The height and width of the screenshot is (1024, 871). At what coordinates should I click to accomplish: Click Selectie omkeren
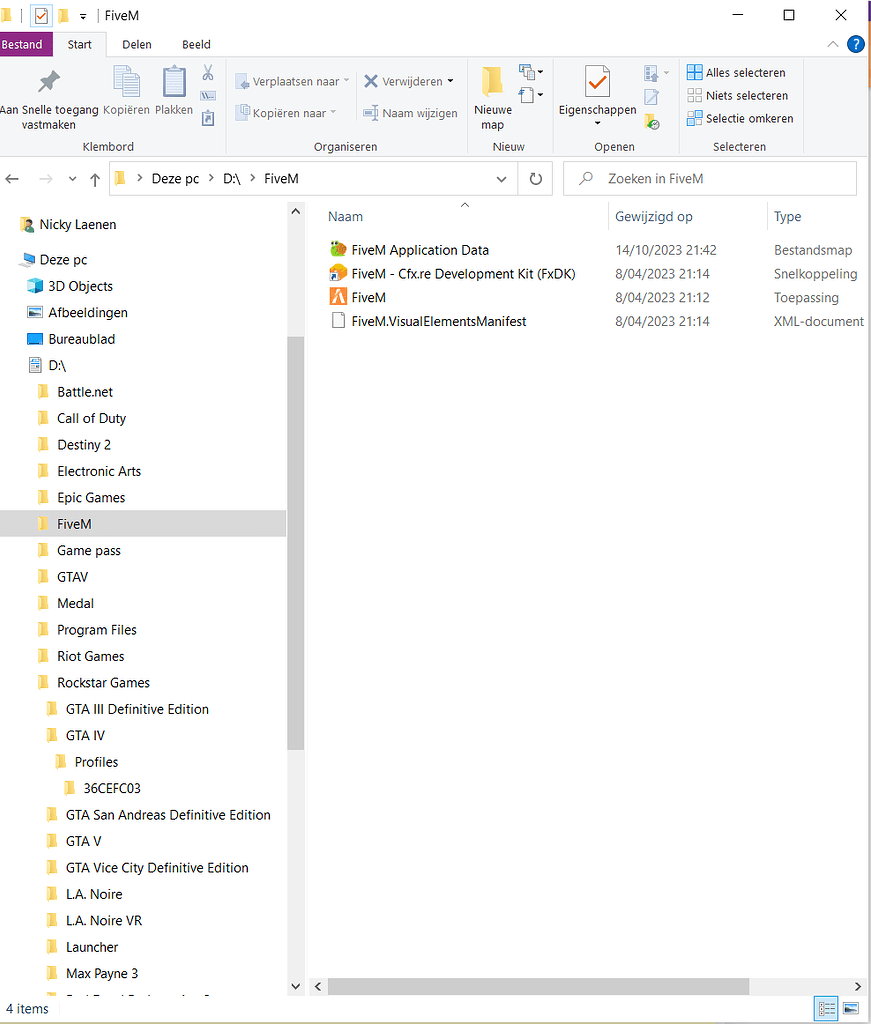(x=740, y=118)
